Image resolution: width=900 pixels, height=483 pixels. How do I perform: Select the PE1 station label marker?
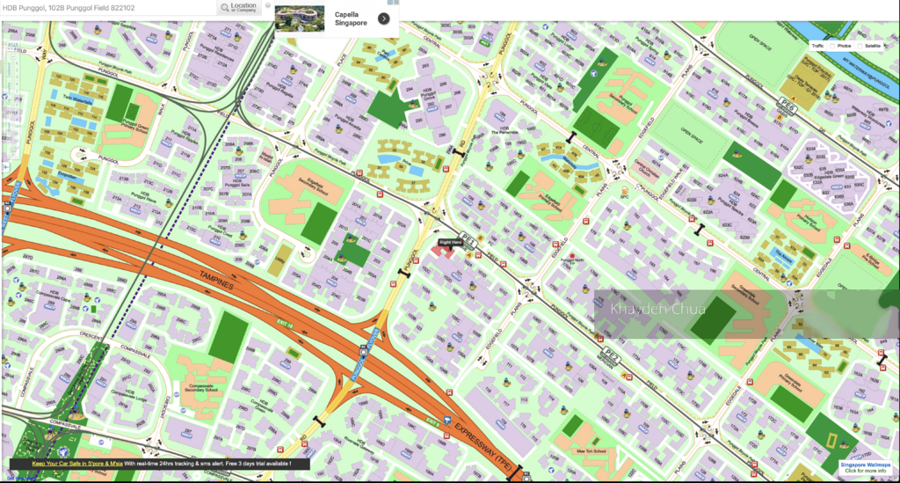click(467, 238)
